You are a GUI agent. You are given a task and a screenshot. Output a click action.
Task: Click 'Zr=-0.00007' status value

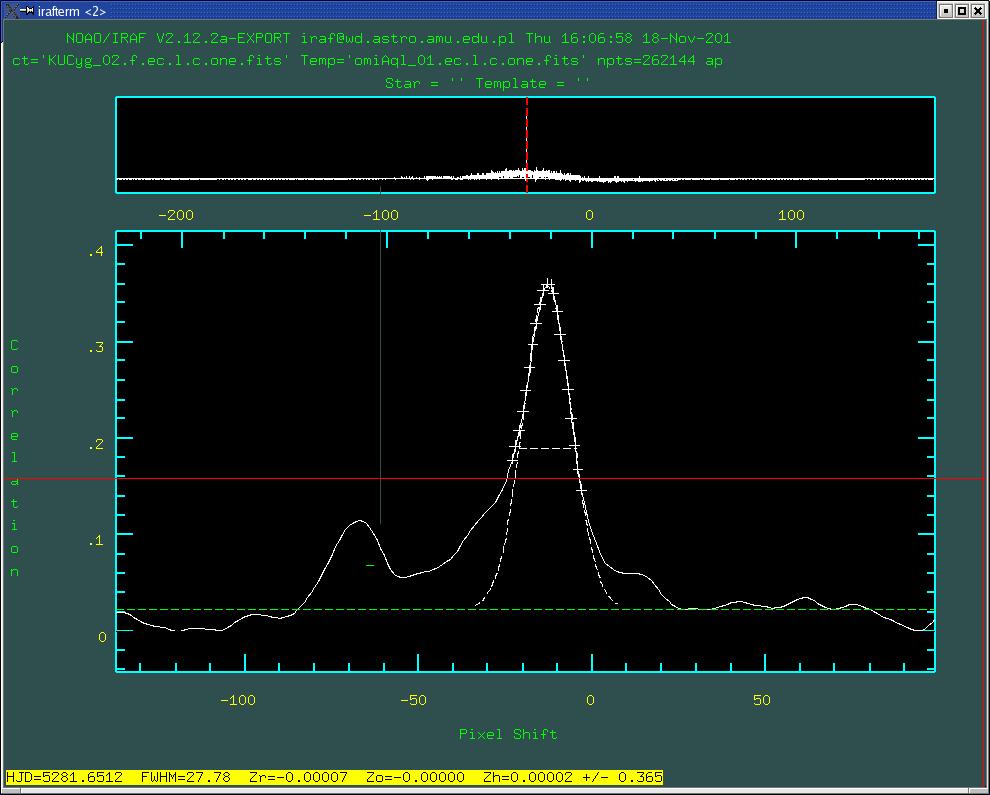298,777
